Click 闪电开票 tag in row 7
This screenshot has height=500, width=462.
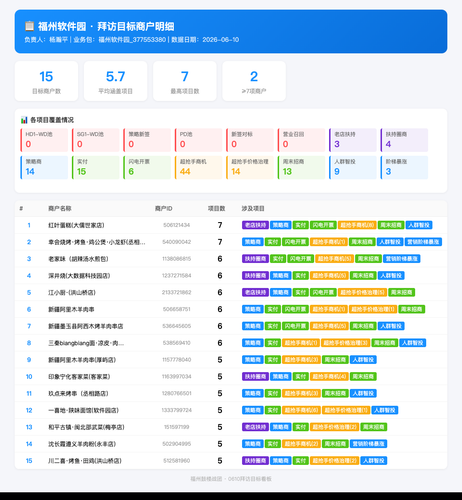coord(295,326)
